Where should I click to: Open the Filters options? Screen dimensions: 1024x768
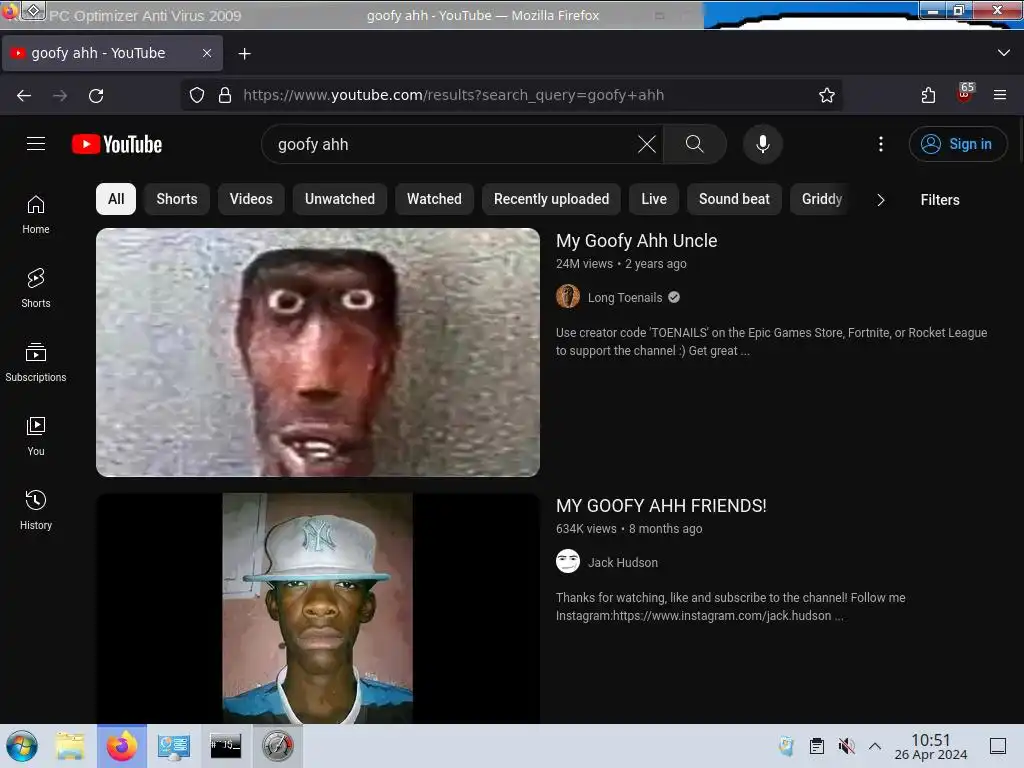click(x=940, y=200)
